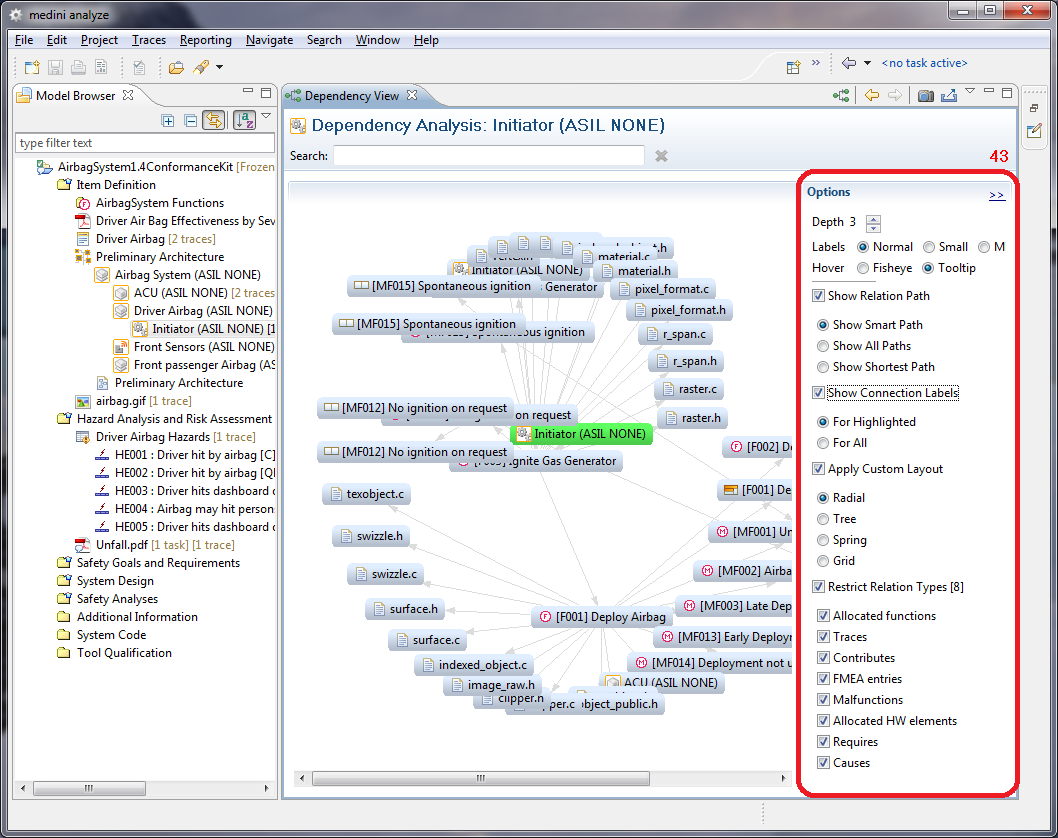Open the Traces menu
This screenshot has width=1058, height=838.
click(x=148, y=40)
